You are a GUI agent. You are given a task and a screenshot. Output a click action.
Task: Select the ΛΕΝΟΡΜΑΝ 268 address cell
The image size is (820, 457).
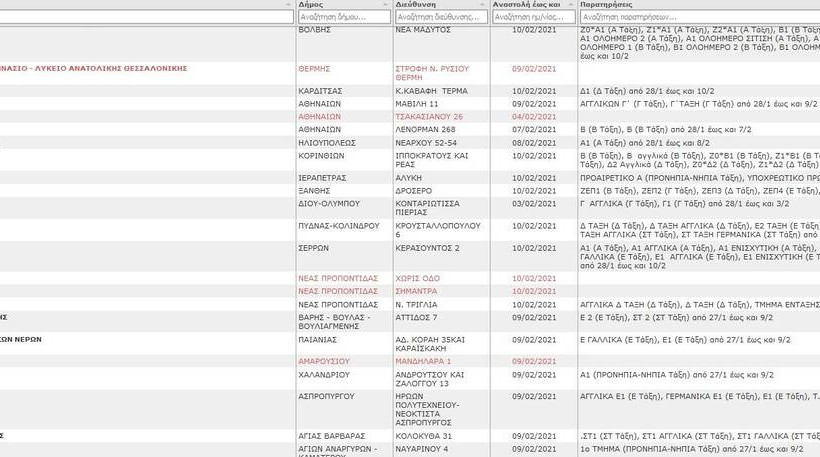pyautogui.click(x=426, y=129)
